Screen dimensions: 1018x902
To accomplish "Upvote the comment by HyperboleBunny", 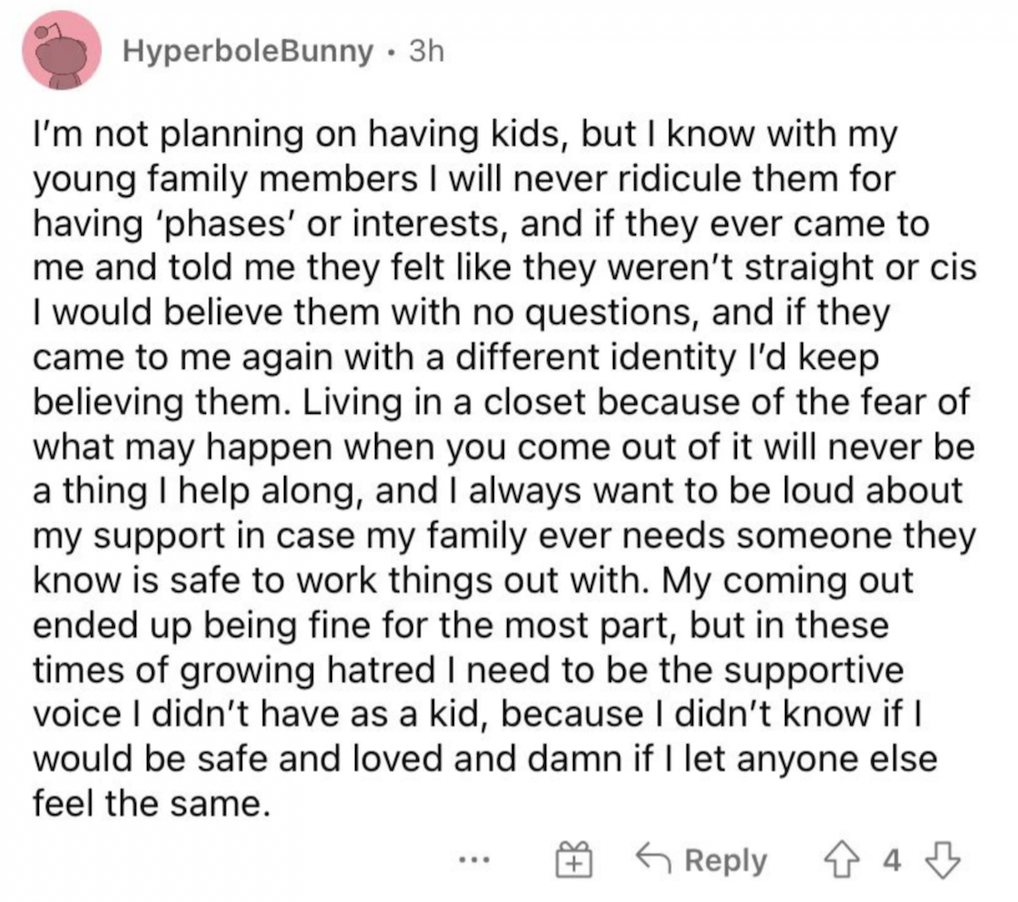I will tap(842, 861).
